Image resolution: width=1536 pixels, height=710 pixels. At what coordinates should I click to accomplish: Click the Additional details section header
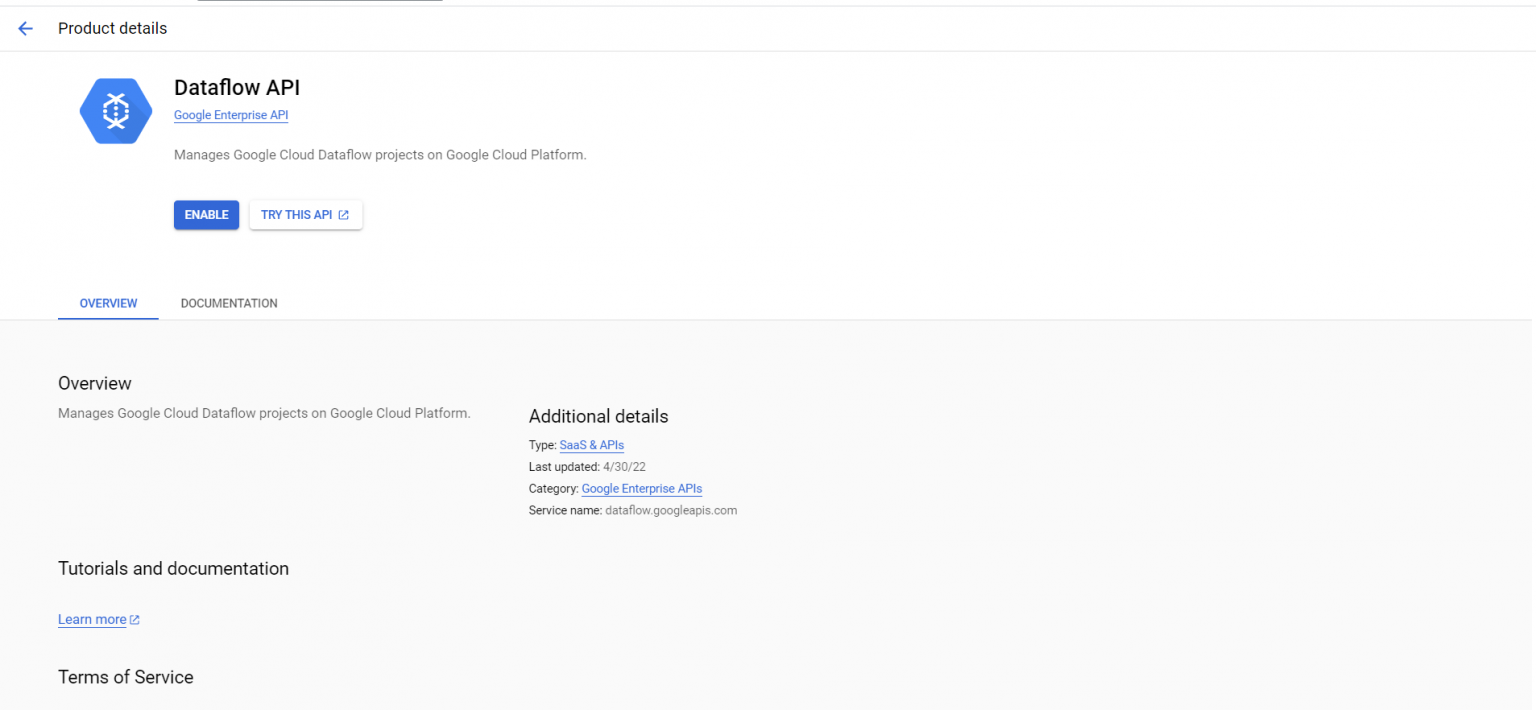tap(598, 416)
